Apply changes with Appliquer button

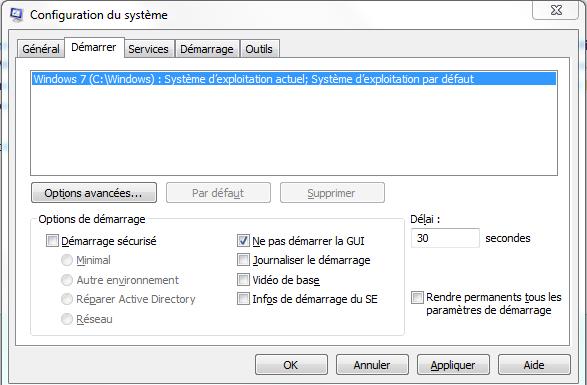click(x=453, y=365)
